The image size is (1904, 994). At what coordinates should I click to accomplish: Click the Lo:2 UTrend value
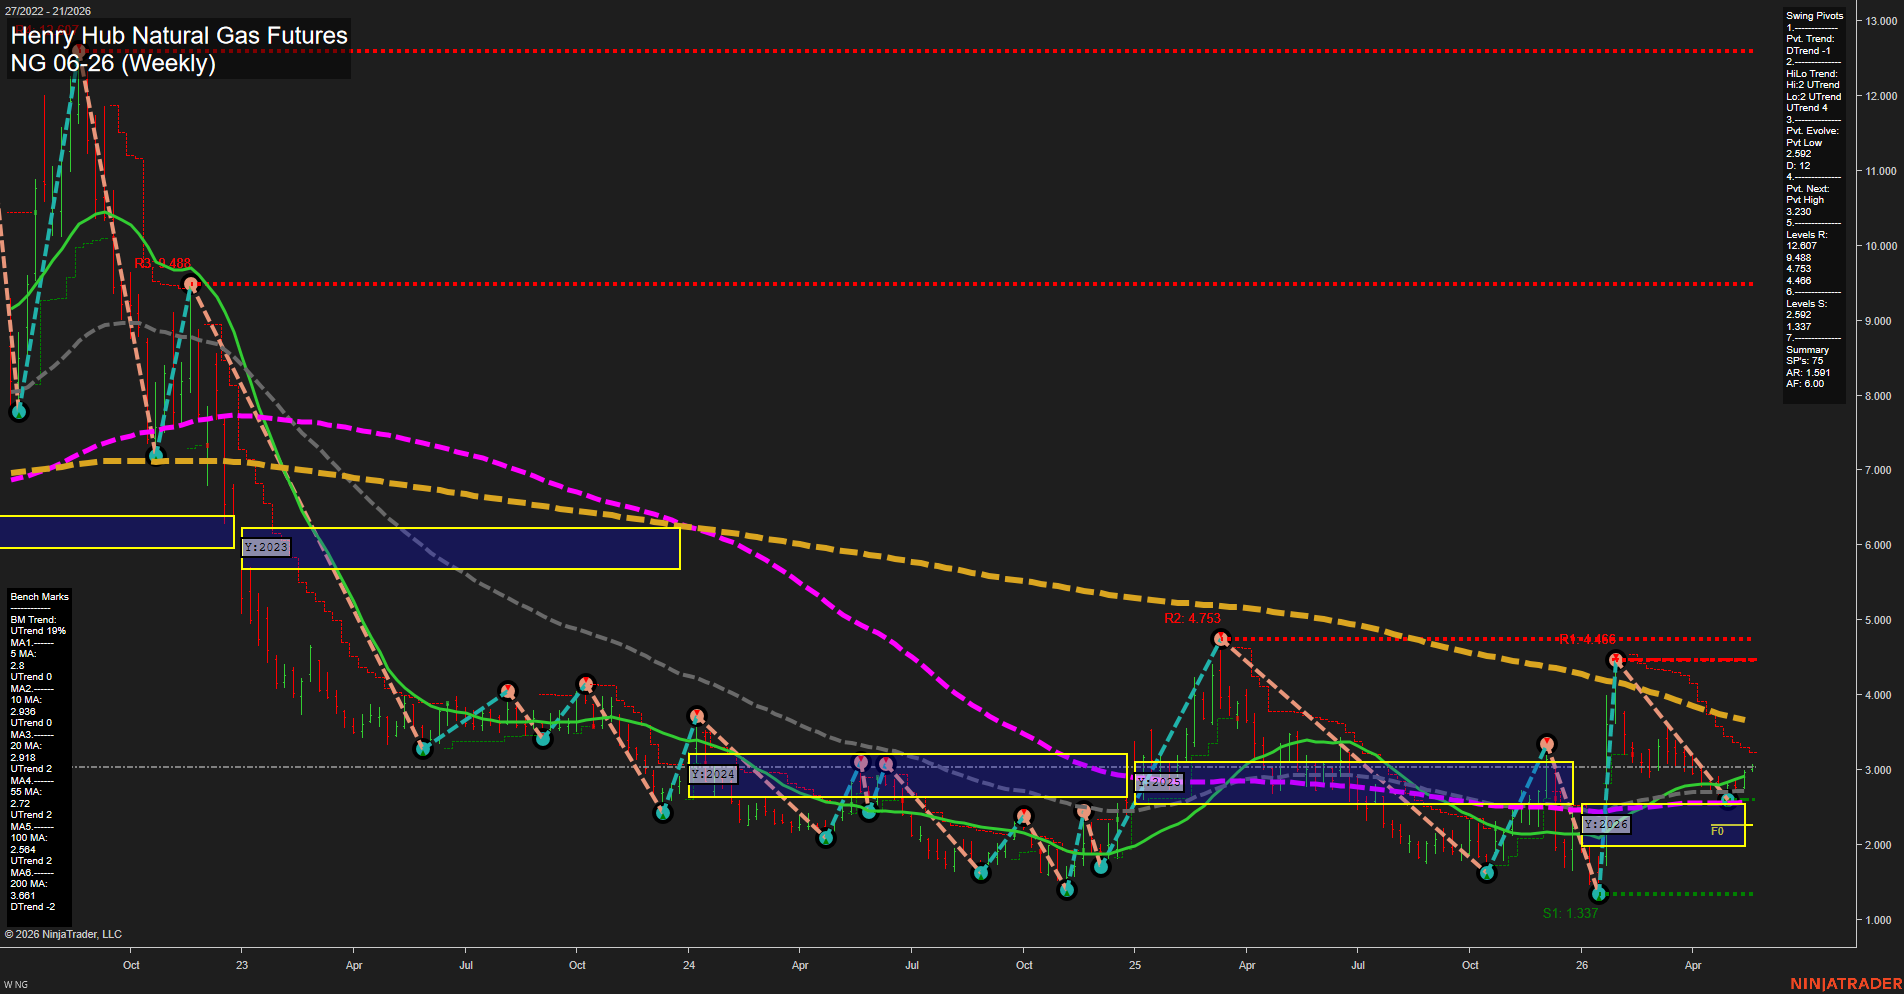point(1813,97)
